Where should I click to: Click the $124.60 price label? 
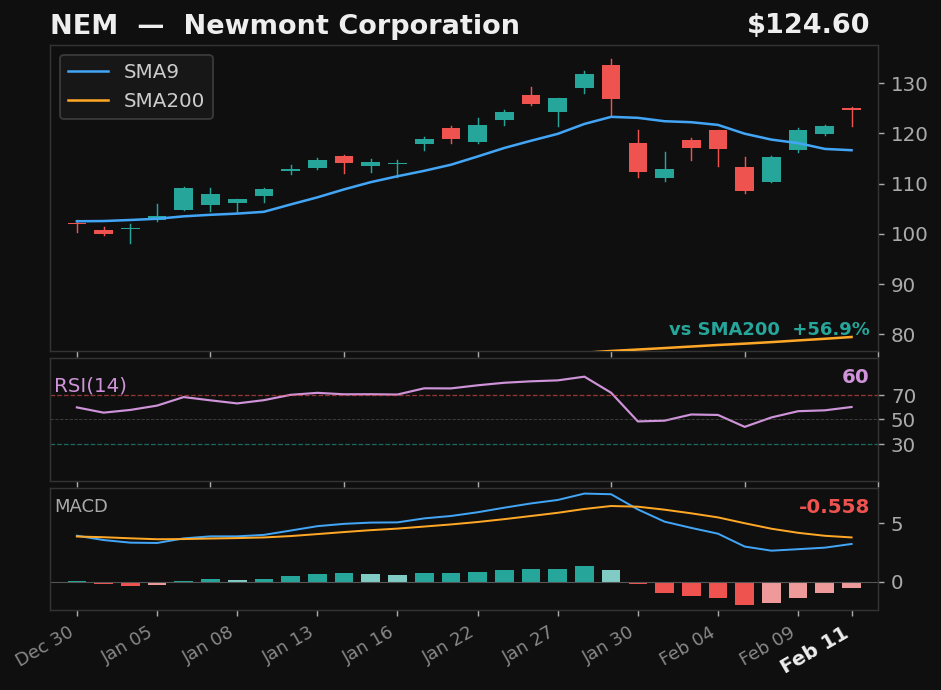pos(808,25)
